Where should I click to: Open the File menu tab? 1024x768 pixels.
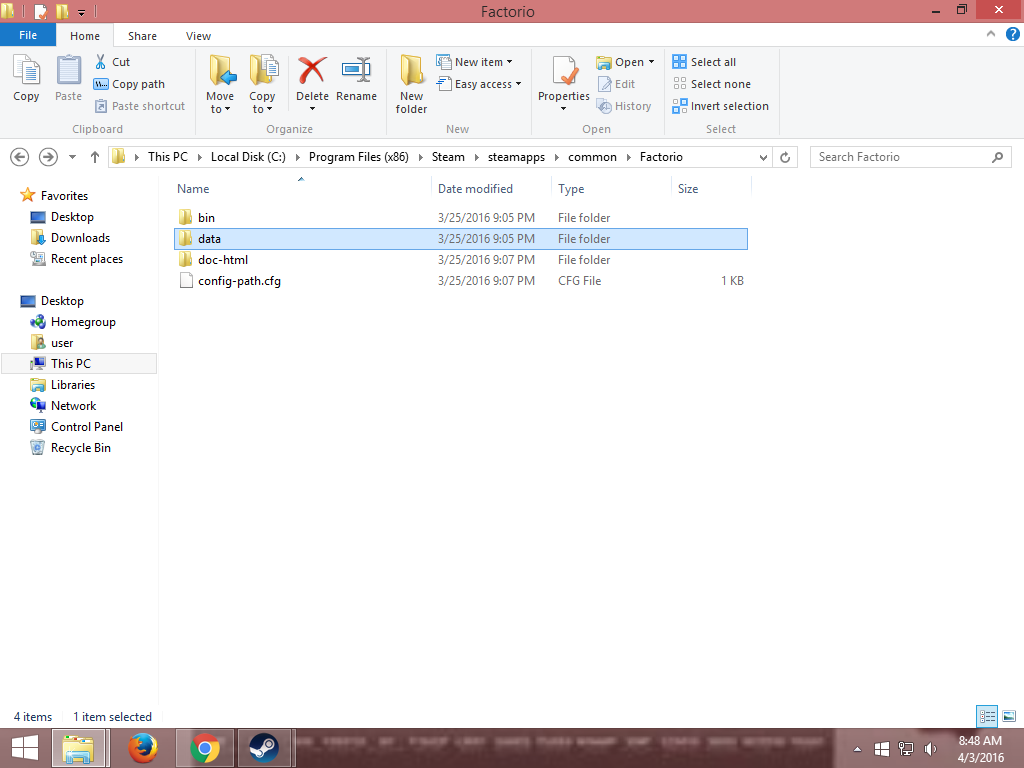28,35
